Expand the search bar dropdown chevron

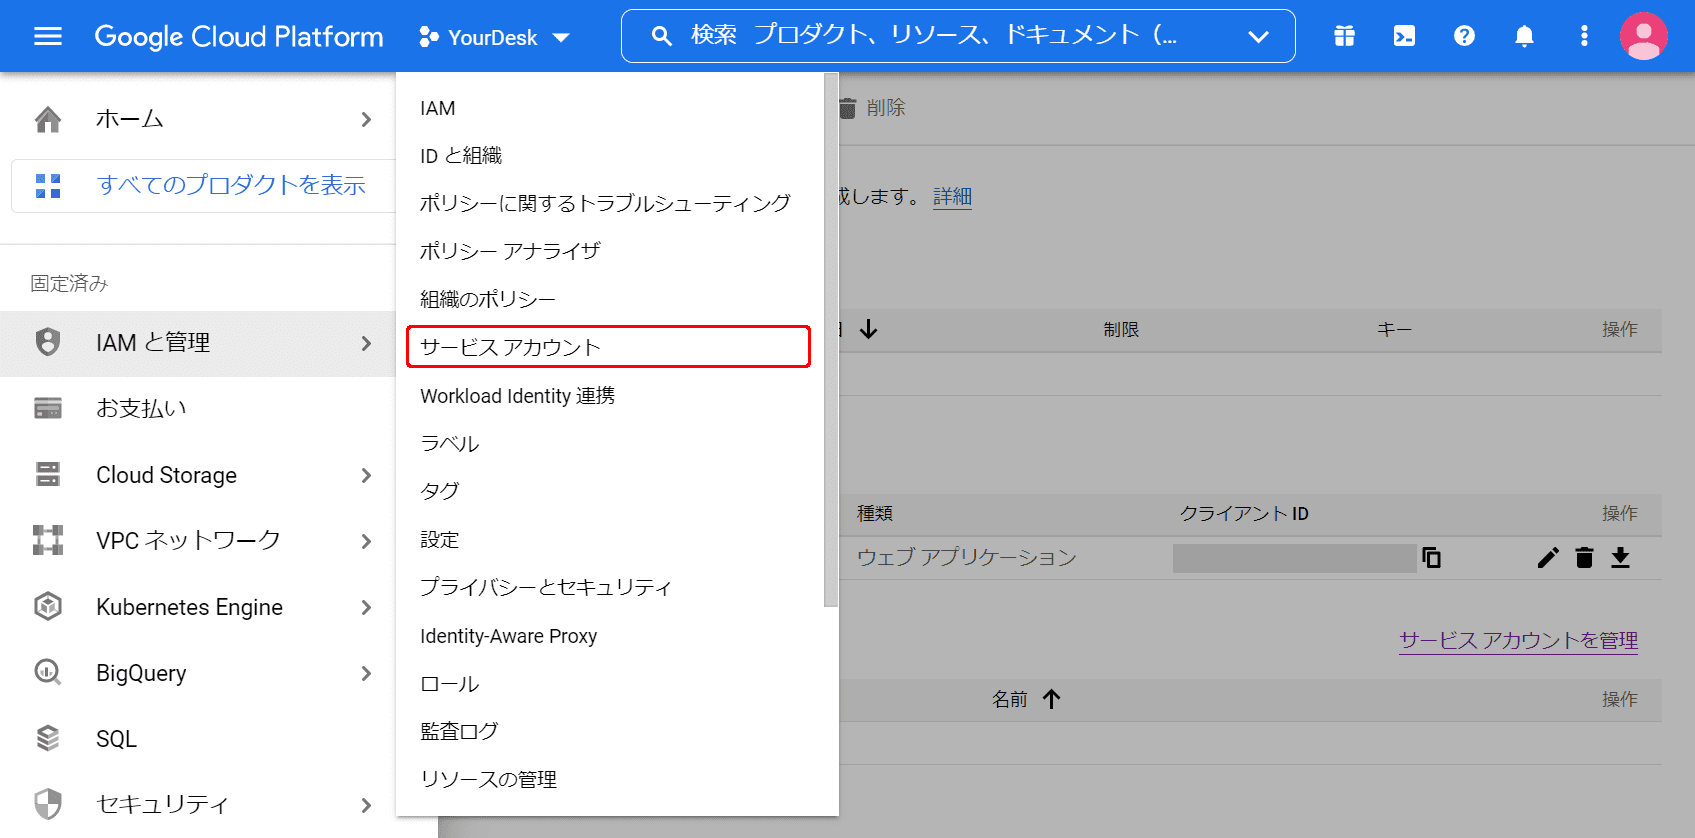click(1258, 37)
